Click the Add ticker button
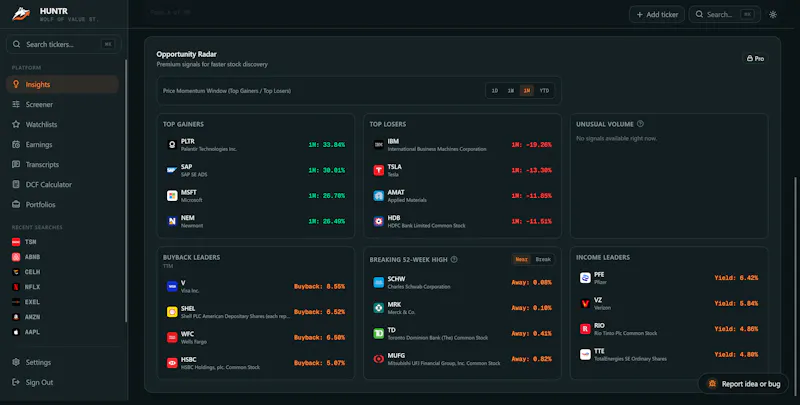Screen dimensions: 800x405 [x=657, y=14]
